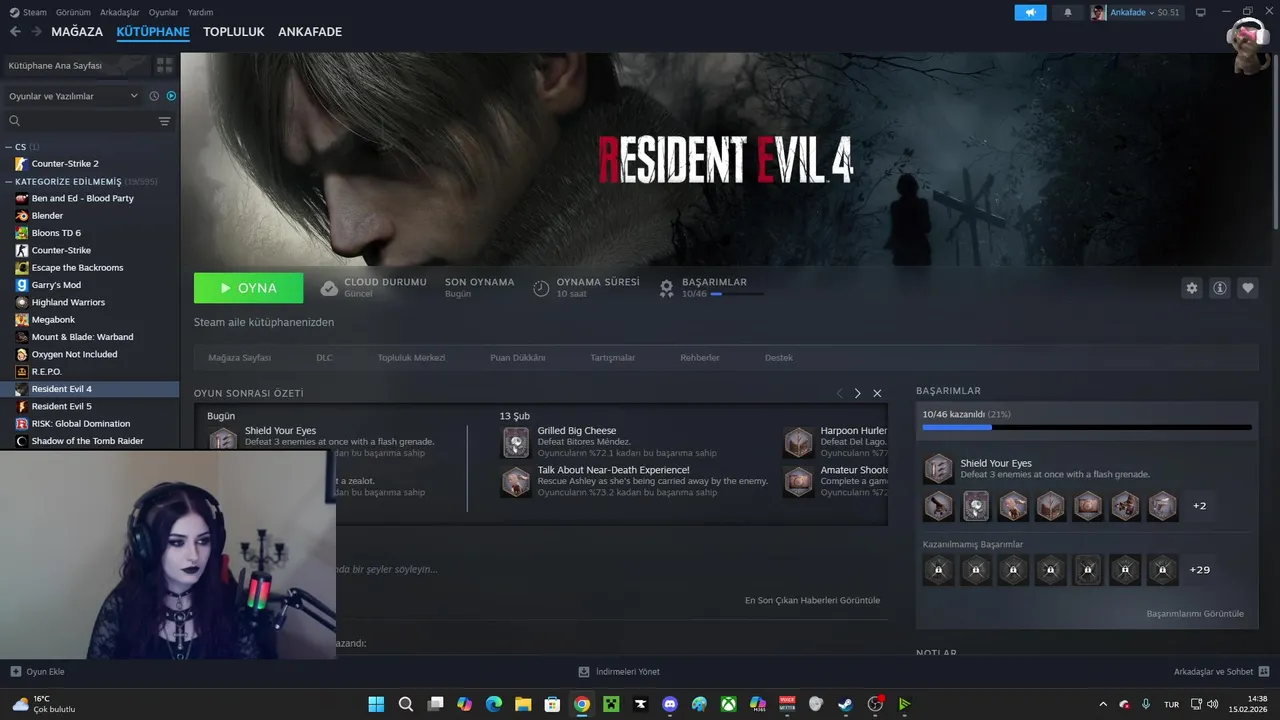Select Garry's Mod in library
1280x720 pixels.
[90, 285]
